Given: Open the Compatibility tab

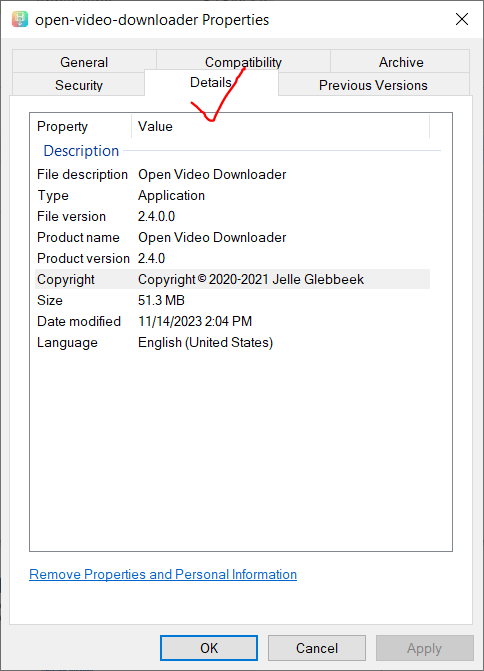Looking at the screenshot, I should pyautogui.click(x=243, y=62).
